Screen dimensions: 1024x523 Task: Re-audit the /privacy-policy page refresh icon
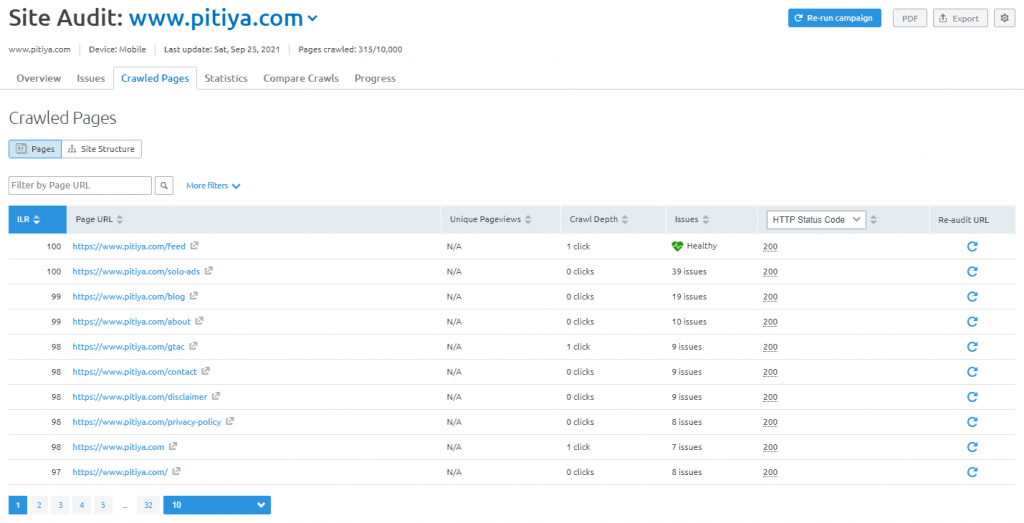(972, 422)
